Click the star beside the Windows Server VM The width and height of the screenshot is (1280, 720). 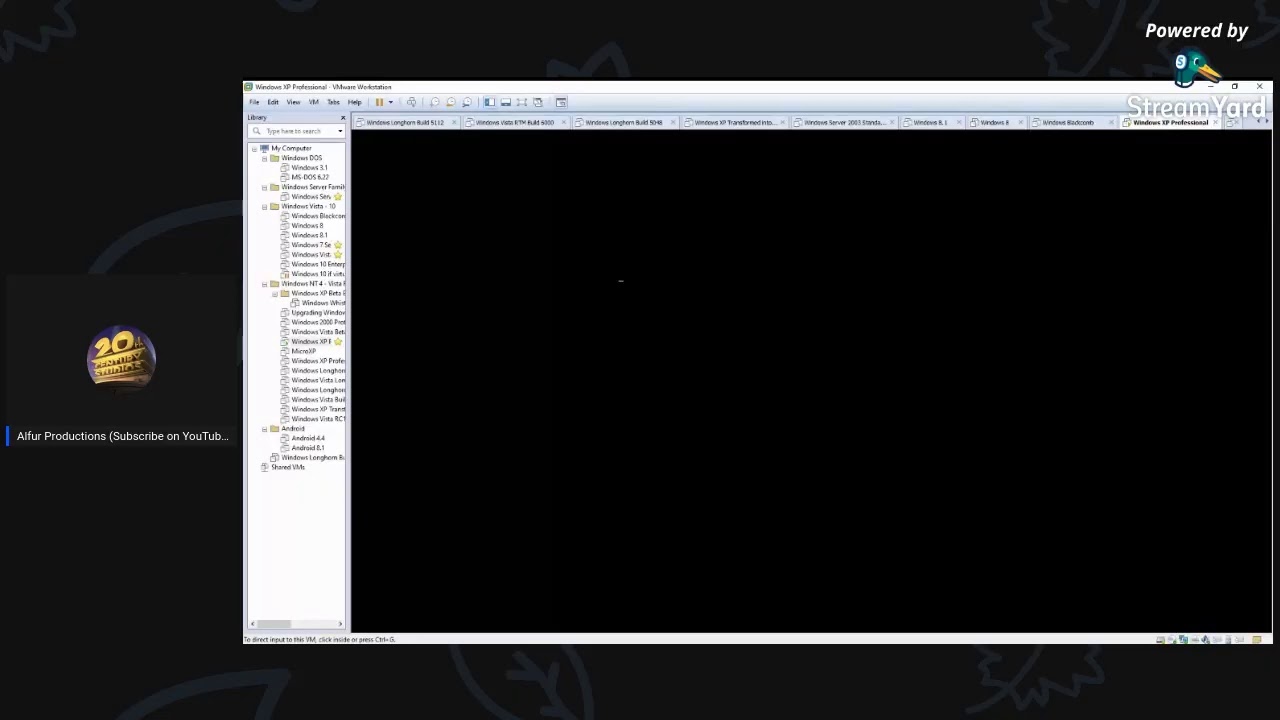click(x=338, y=197)
